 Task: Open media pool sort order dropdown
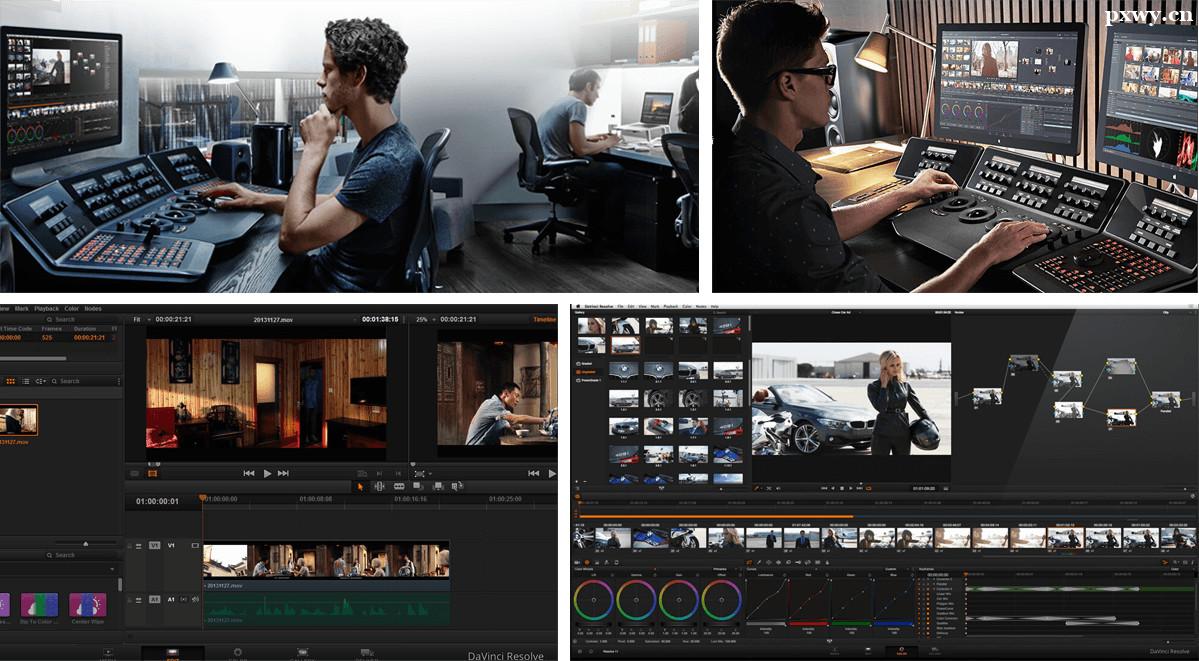[x=41, y=381]
